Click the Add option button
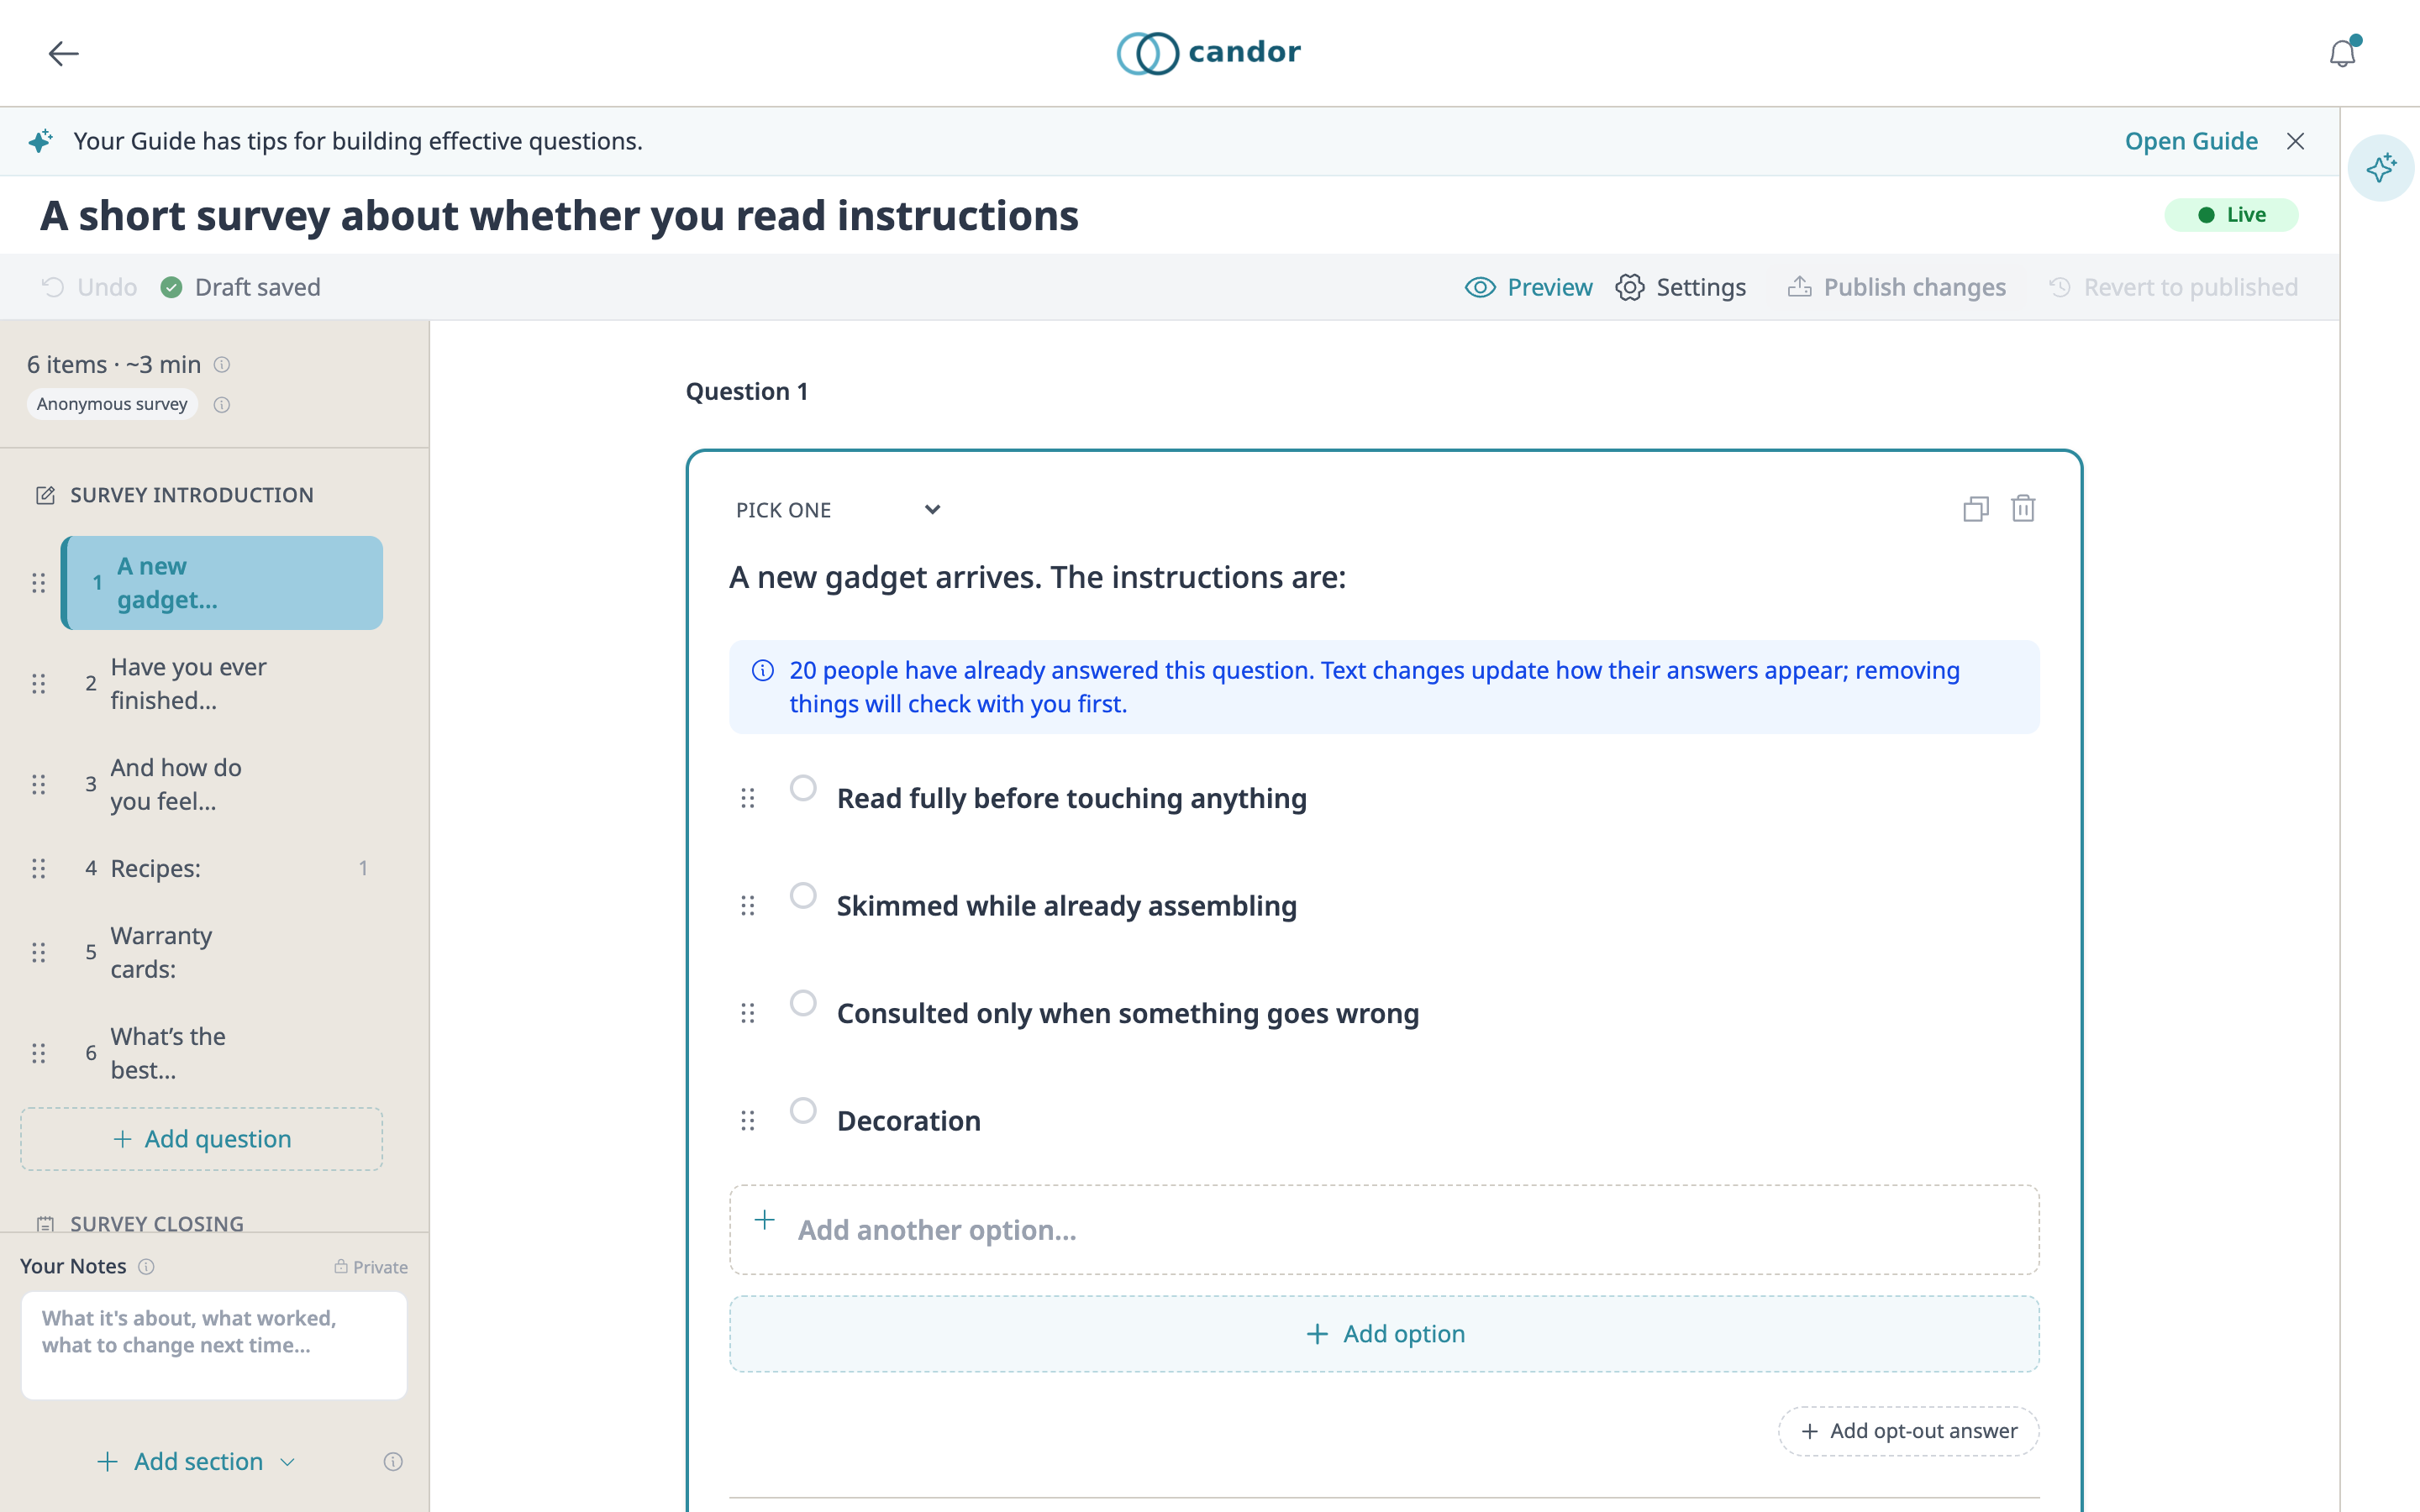 pyautogui.click(x=1384, y=1334)
